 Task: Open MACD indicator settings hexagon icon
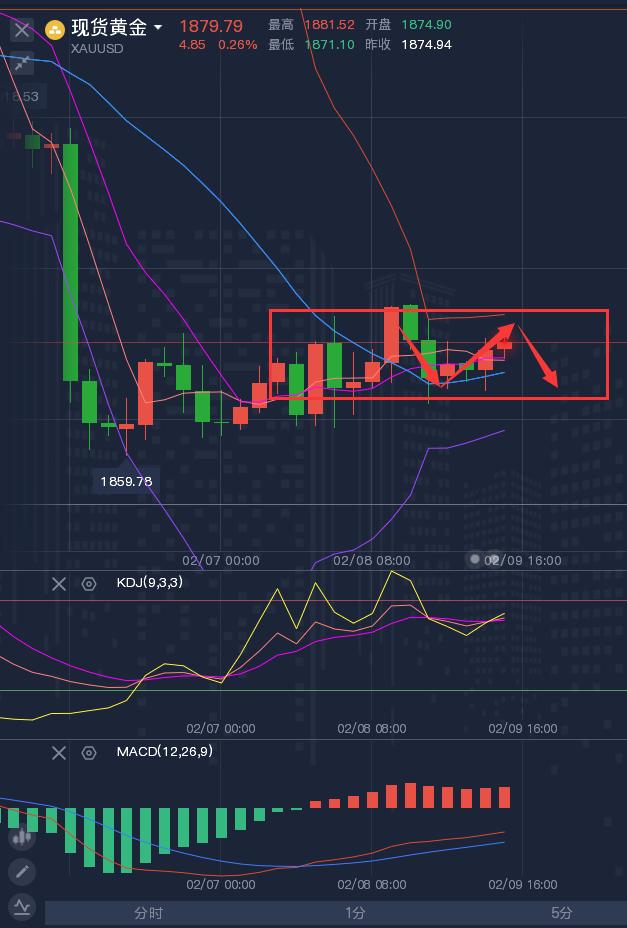coord(89,753)
